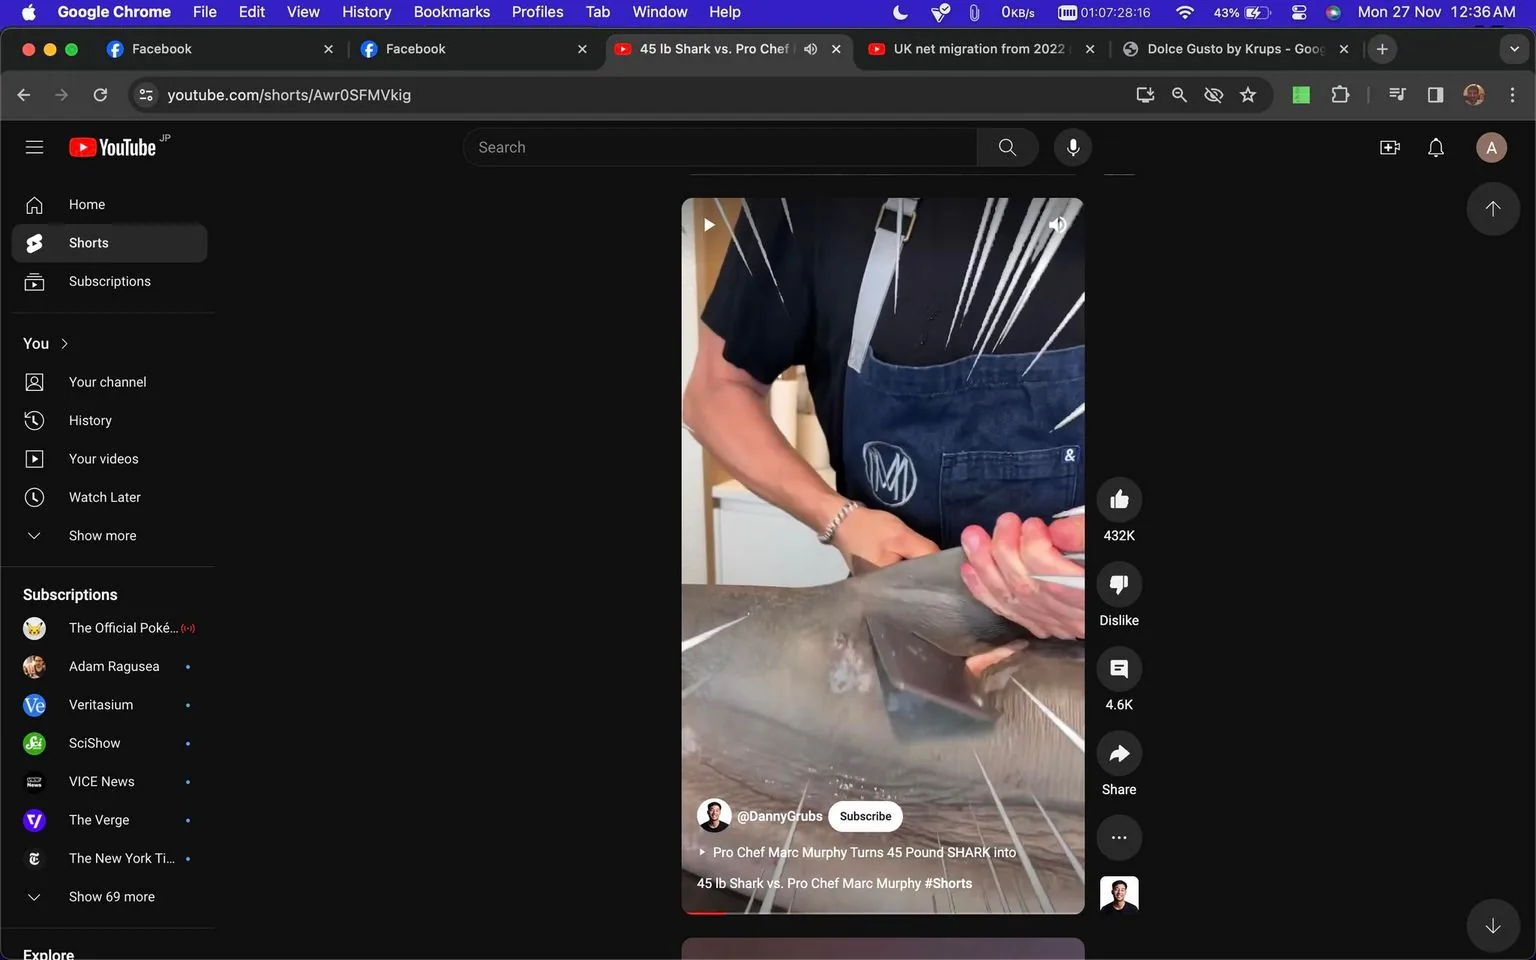
Task: Open the Bookmarks menu in the menu bar
Action: [x=451, y=12]
